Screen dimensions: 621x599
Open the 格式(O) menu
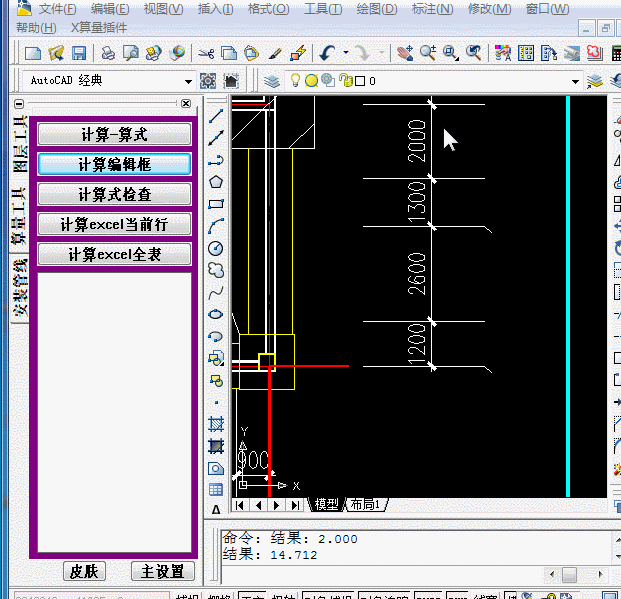coord(268,9)
